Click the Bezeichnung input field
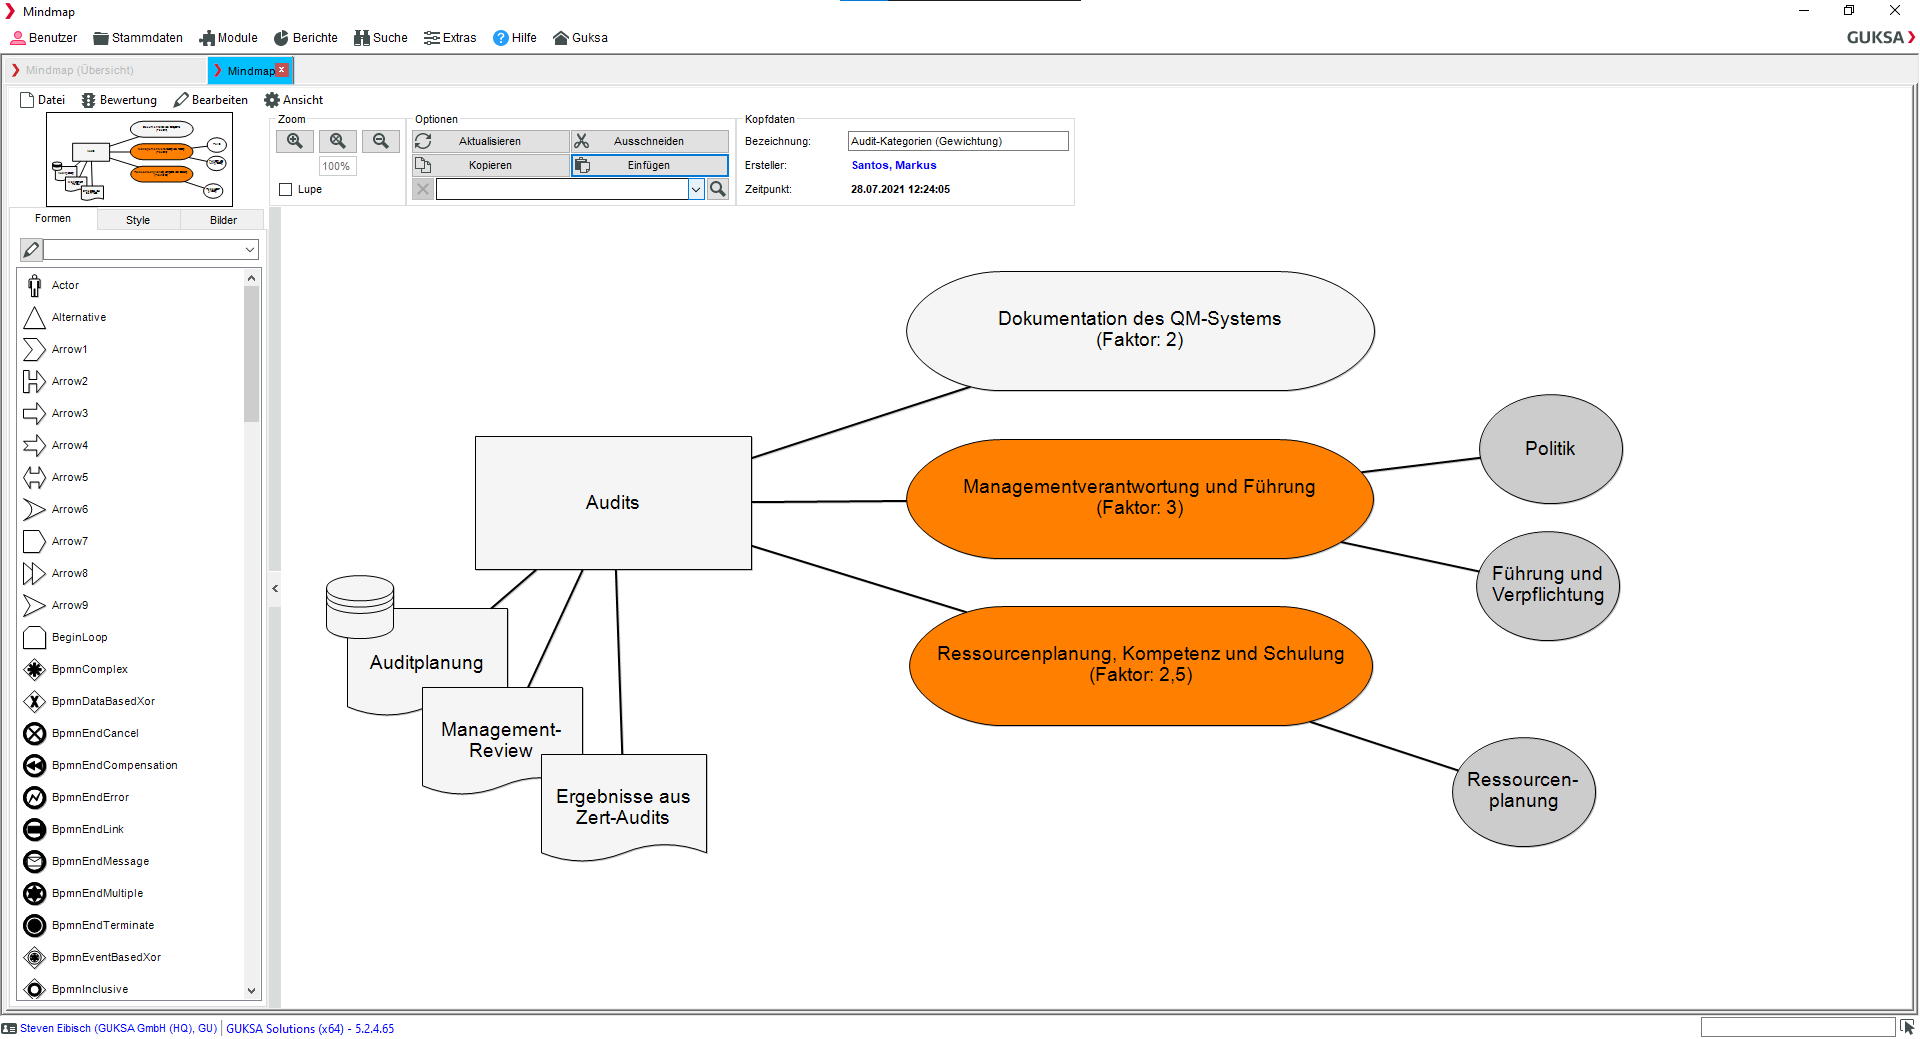The image size is (1920, 1039). tap(958, 141)
